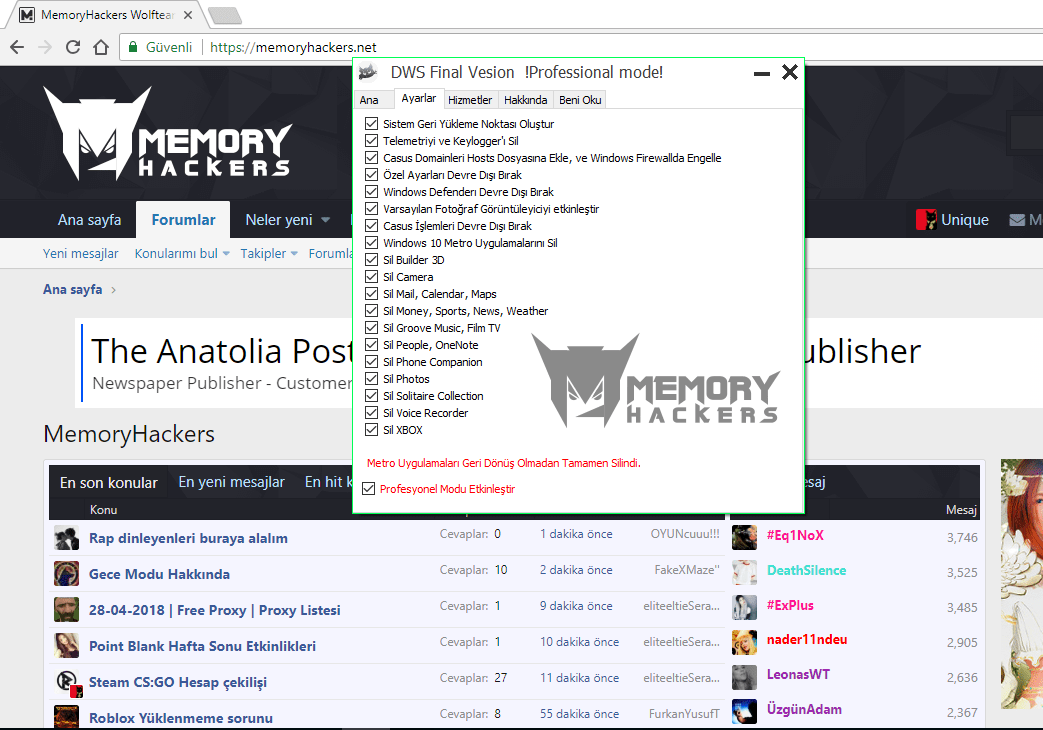Viewport: 1043px width, 730px height.
Task: Click the DeathSilence member avatar
Action: [744, 572]
